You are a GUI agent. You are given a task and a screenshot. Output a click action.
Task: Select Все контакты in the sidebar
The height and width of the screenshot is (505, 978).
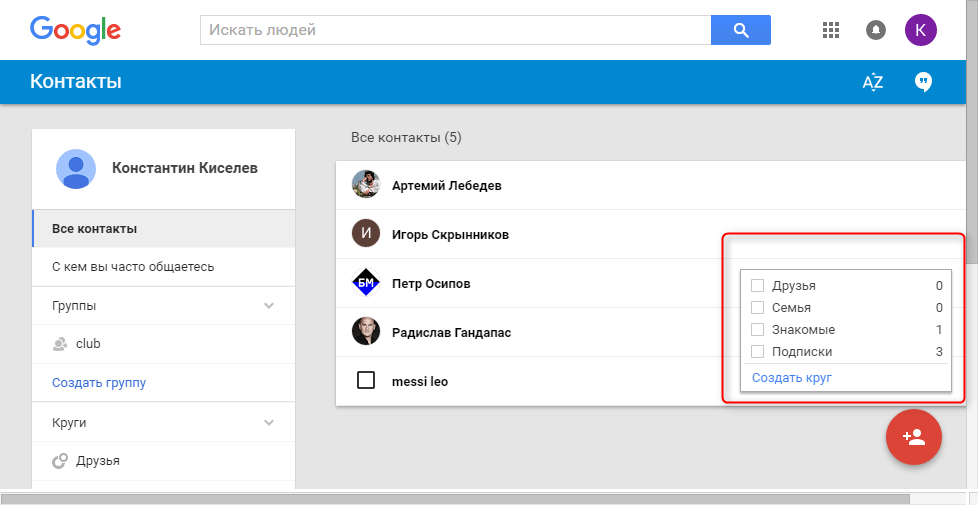(x=95, y=229)
